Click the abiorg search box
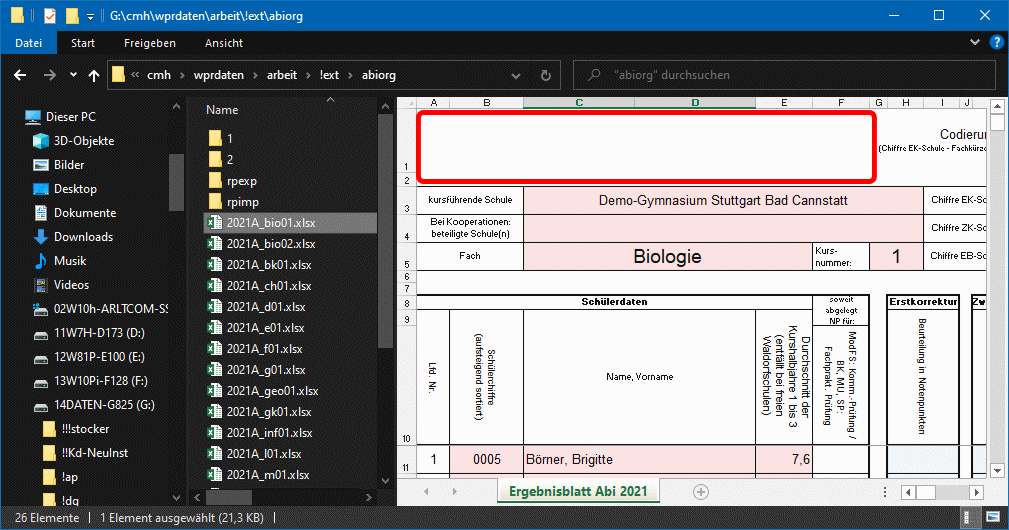This screenshot has width=1009, height=530. click(790, 75)
